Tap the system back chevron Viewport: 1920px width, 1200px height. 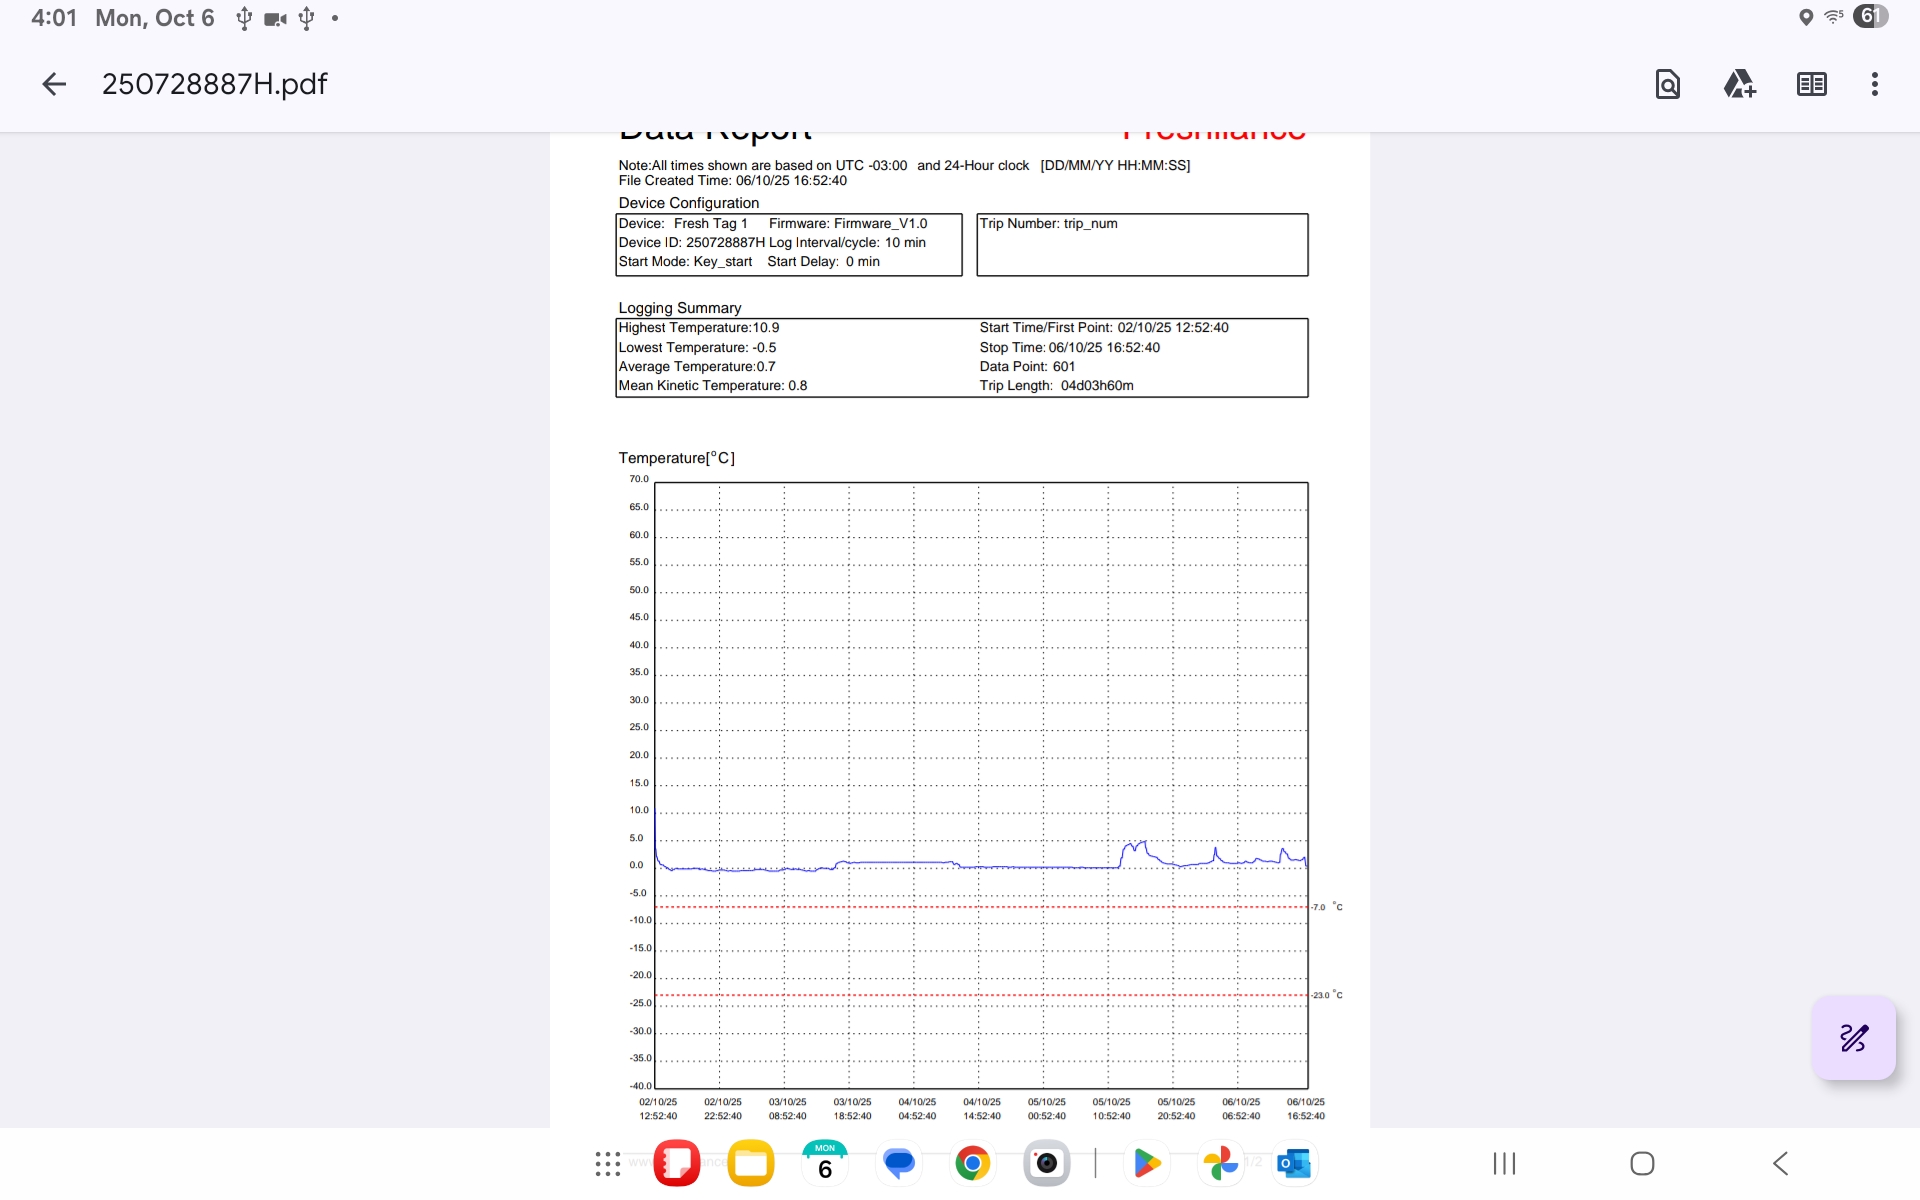tap(1780, 1163)
